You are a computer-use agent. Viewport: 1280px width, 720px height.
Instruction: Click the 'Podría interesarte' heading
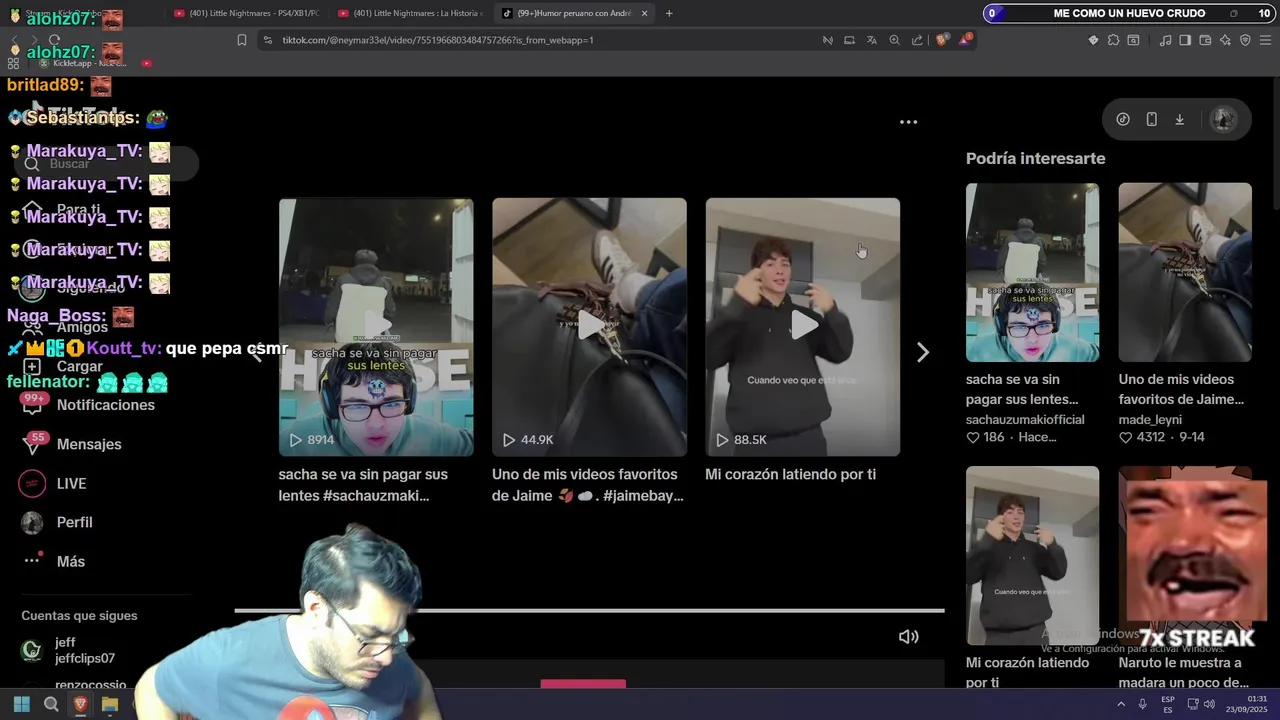point(1035,158)
